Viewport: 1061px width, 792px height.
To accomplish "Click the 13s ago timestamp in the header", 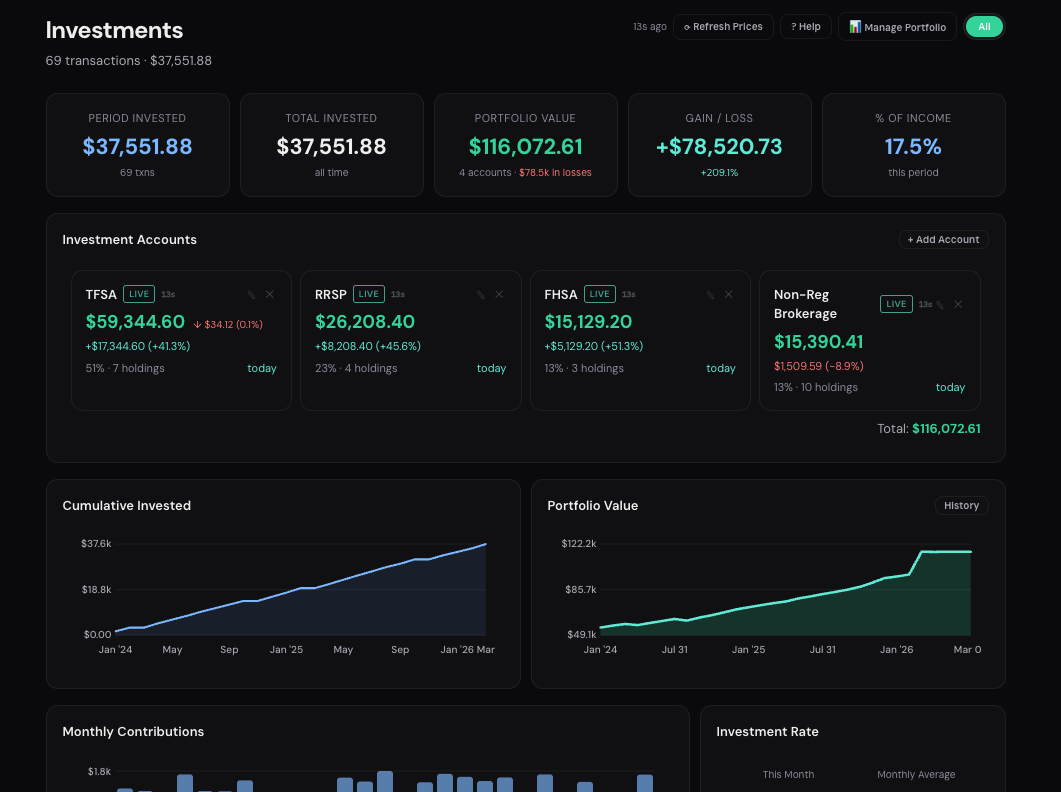I will click(650, 27).
